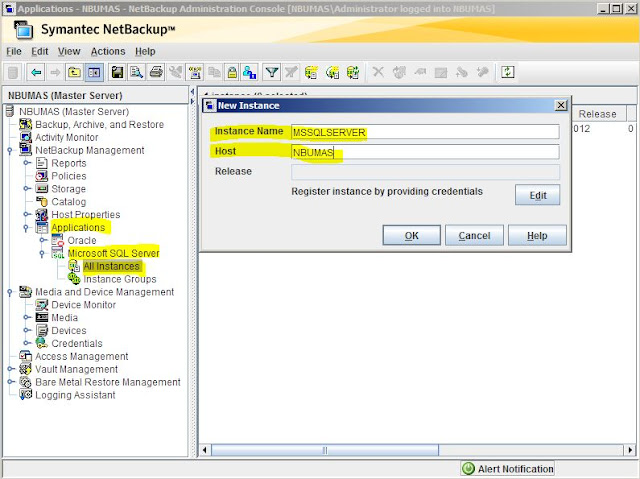The width and height of the screenshot is (640, 479).
Task: Click the printer icon in the toolbar
Action: click(x=156, y=73)
